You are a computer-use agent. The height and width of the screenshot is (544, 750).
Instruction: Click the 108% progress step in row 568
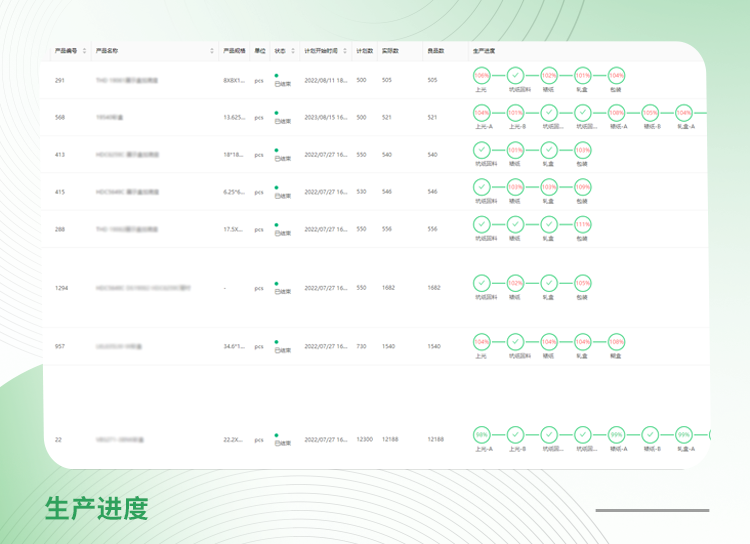pyautogui.click(x=616, y=113)
